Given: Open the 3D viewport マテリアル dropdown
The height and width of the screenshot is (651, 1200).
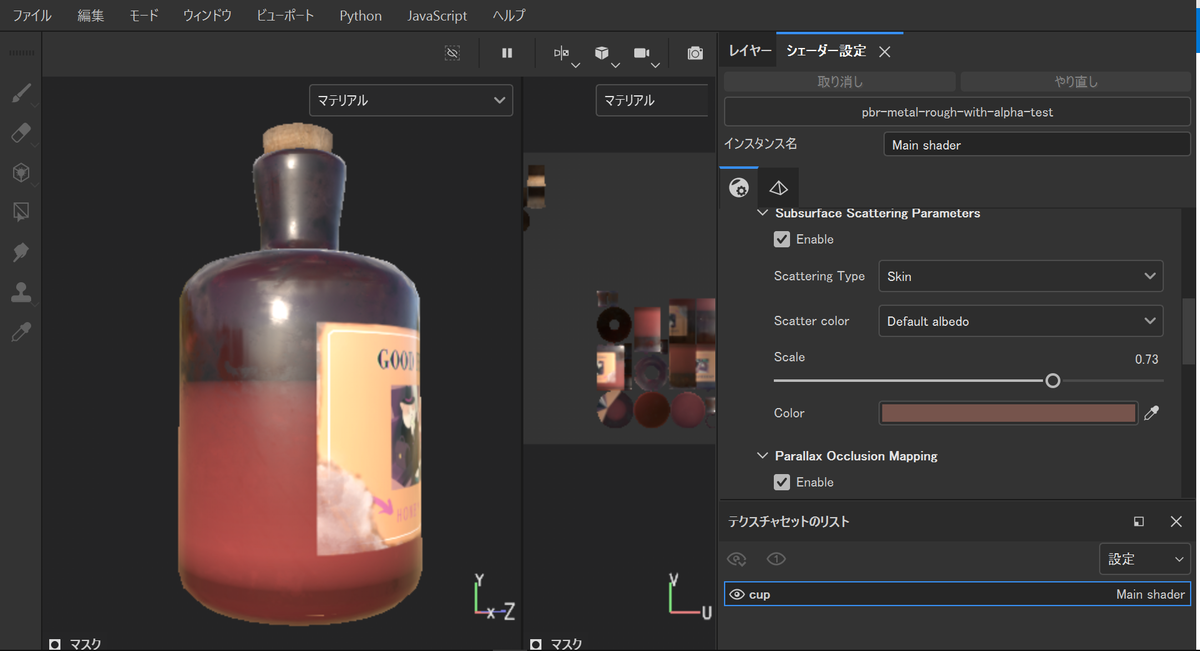Looking at the screenshot, I should tap(411, 100).
